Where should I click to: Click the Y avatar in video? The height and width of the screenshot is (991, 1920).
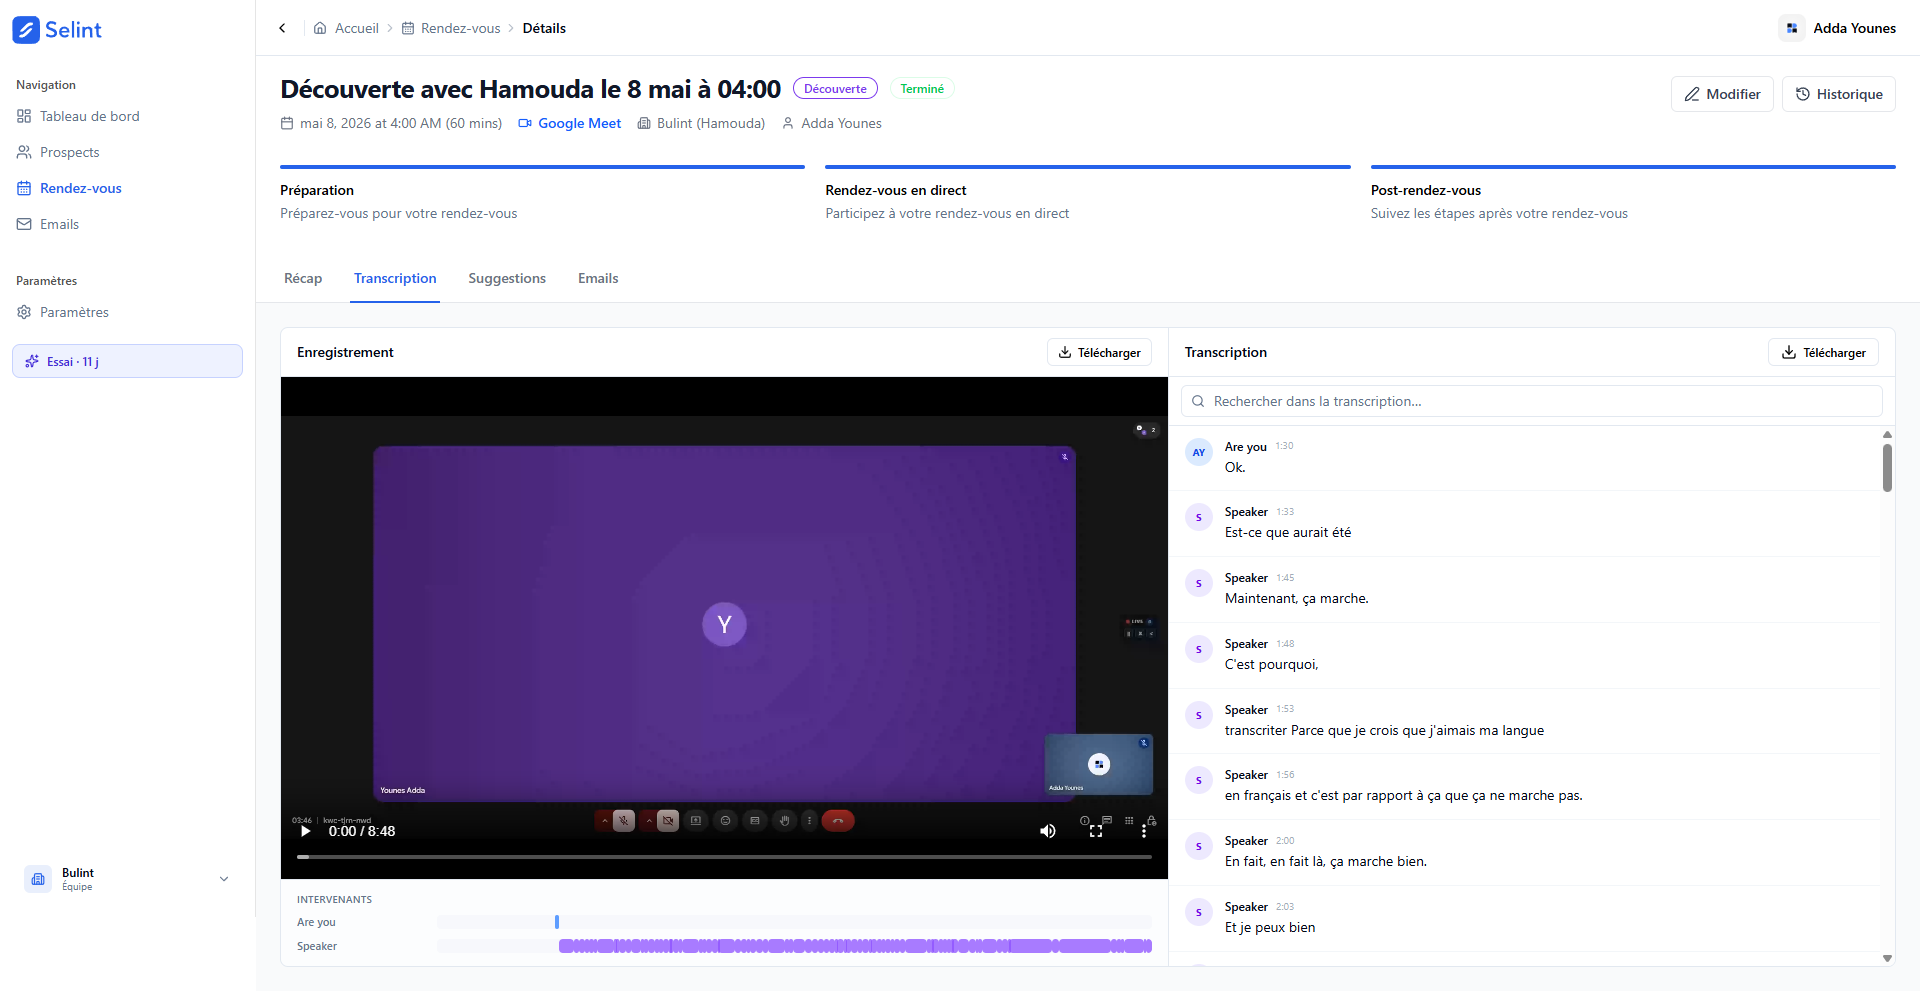point(724,625)
